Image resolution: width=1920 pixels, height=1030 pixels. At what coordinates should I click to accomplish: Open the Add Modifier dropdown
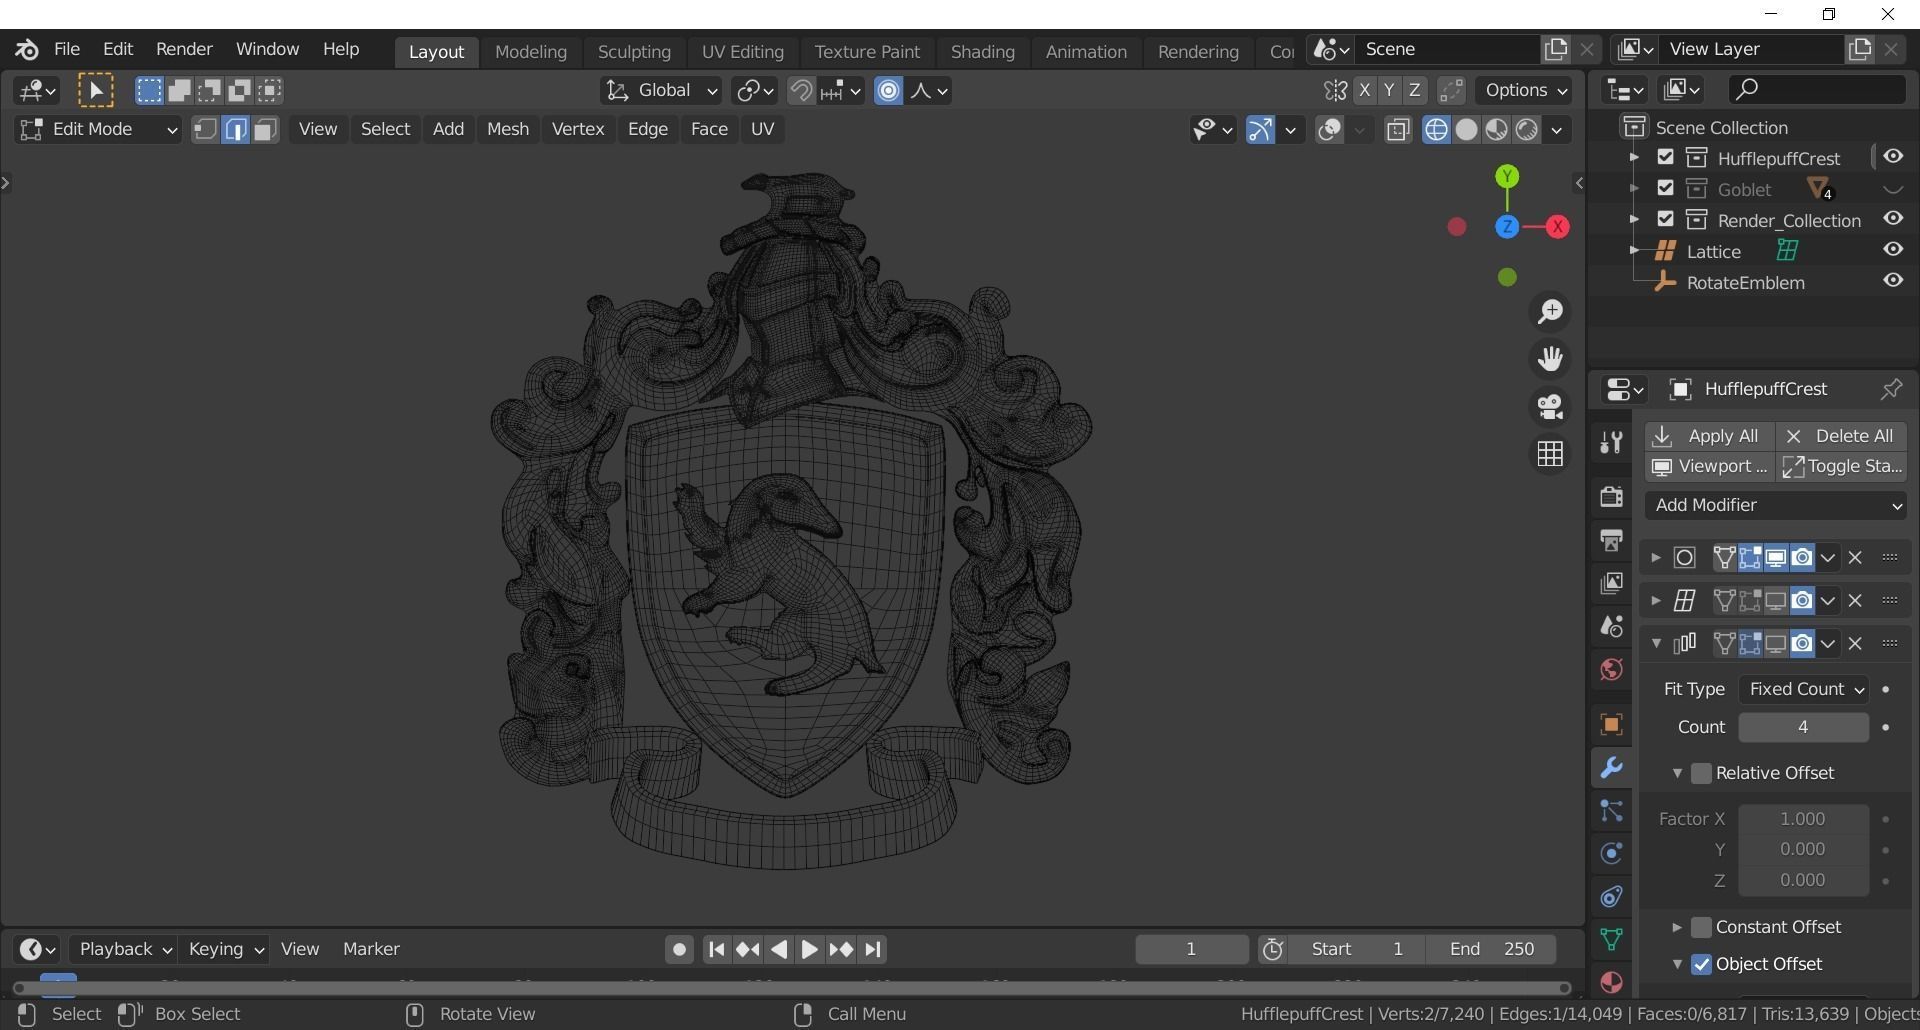click(1777, 506)
